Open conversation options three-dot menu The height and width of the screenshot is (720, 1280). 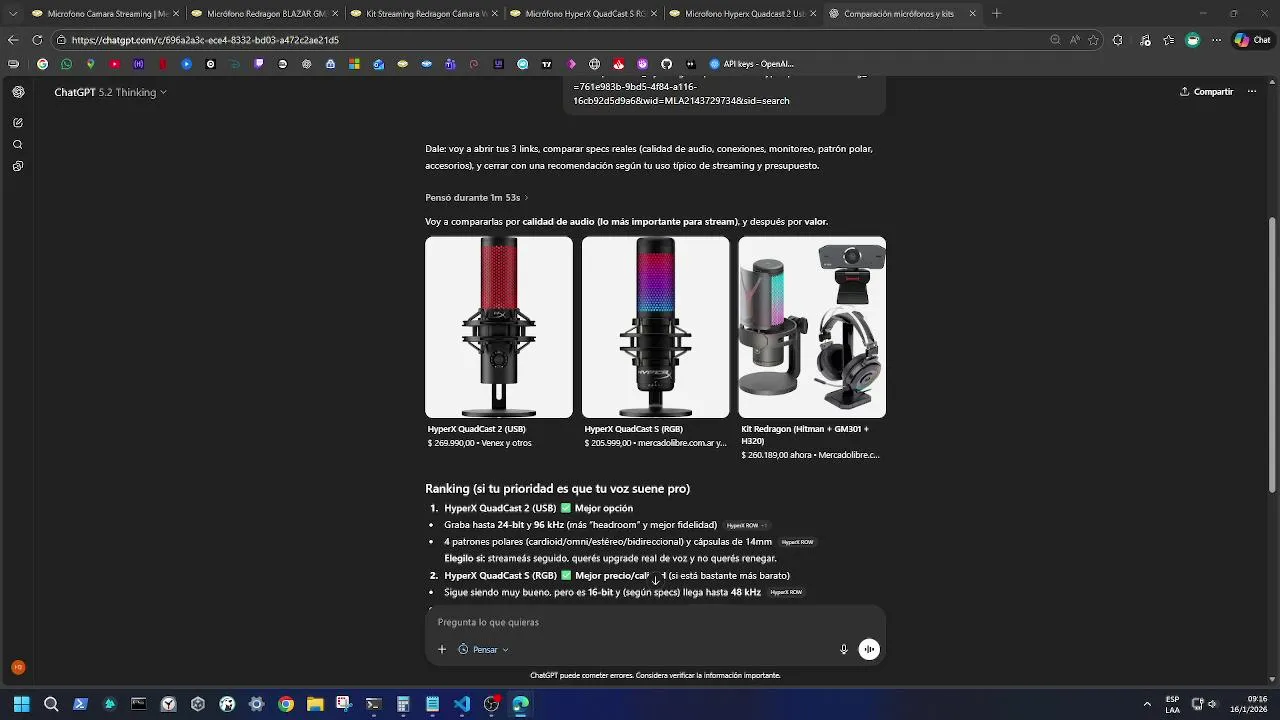1251,92
